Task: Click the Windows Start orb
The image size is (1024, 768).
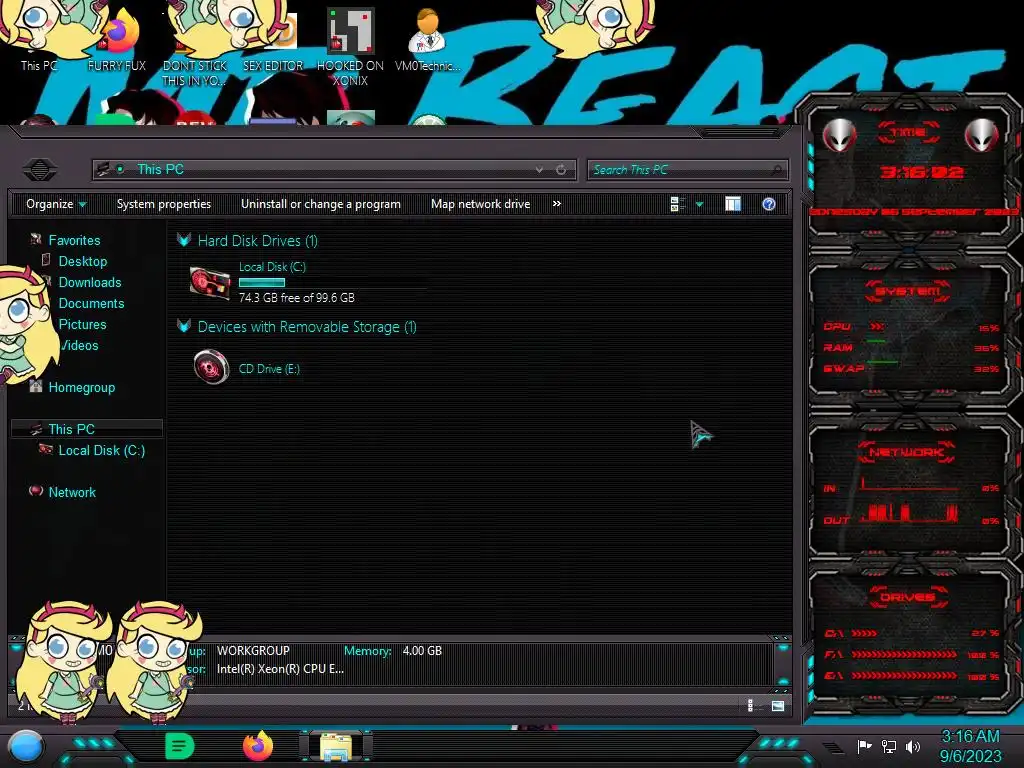Action: (26, 747)
